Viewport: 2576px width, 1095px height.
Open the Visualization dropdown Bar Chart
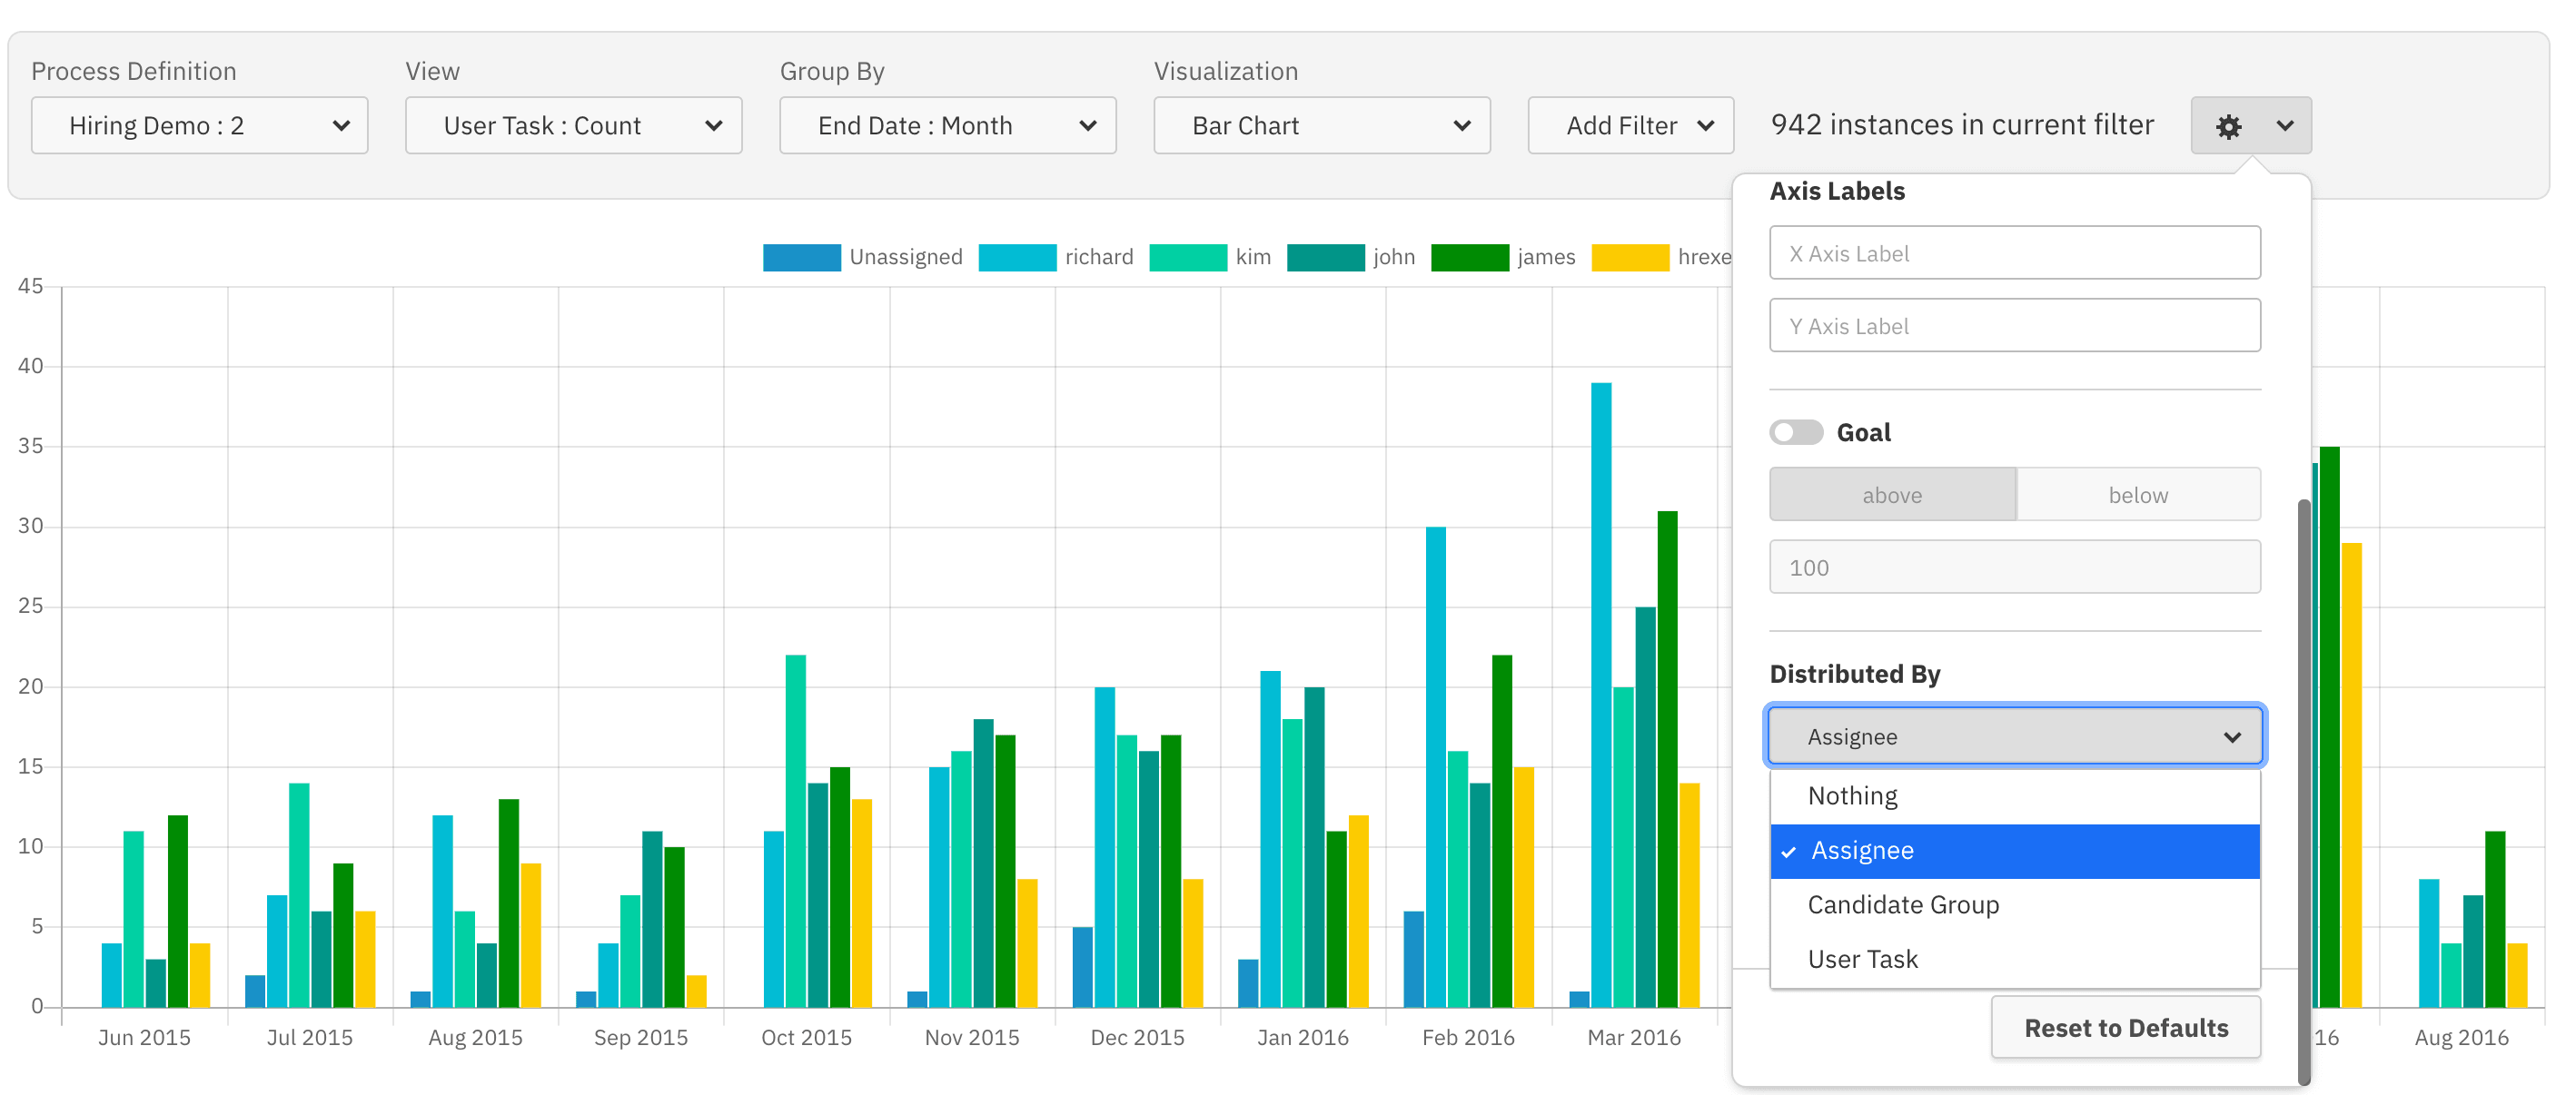point(1321,126)
